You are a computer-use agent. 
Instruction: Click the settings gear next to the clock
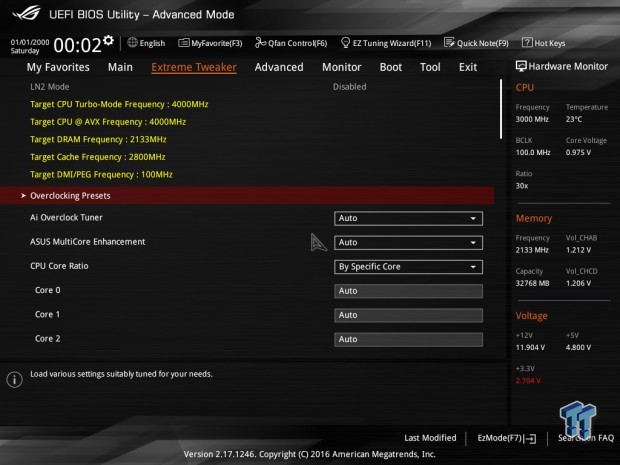point(108,40)
